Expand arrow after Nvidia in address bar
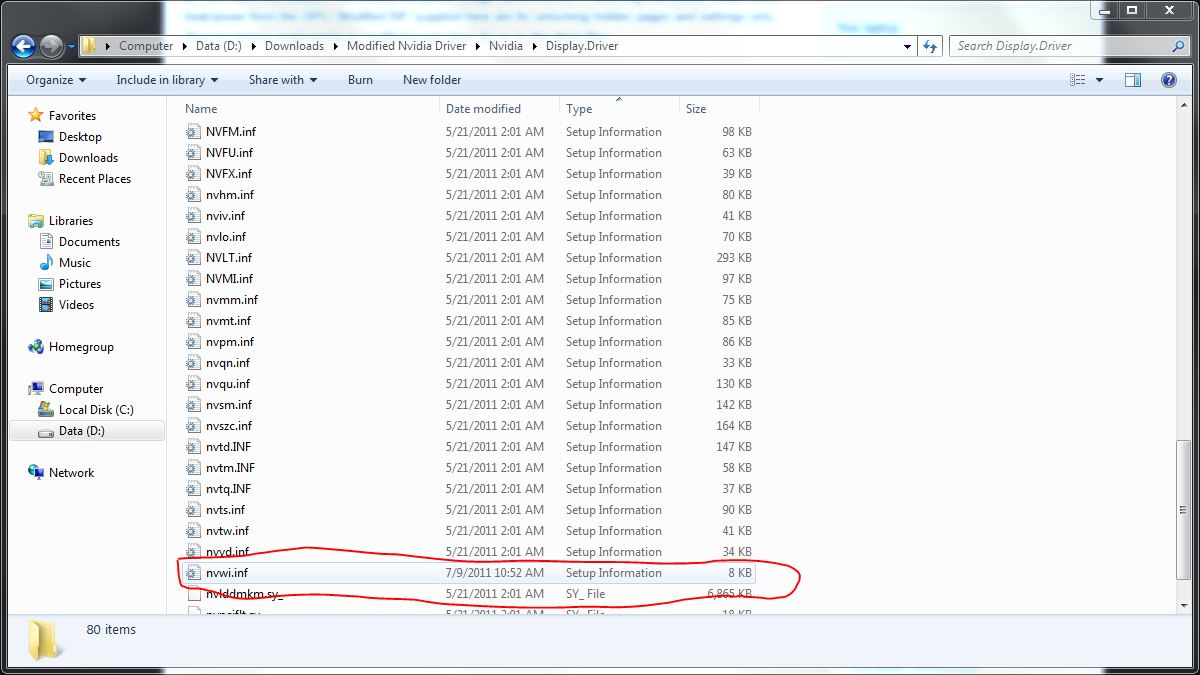 pos(533,46)
